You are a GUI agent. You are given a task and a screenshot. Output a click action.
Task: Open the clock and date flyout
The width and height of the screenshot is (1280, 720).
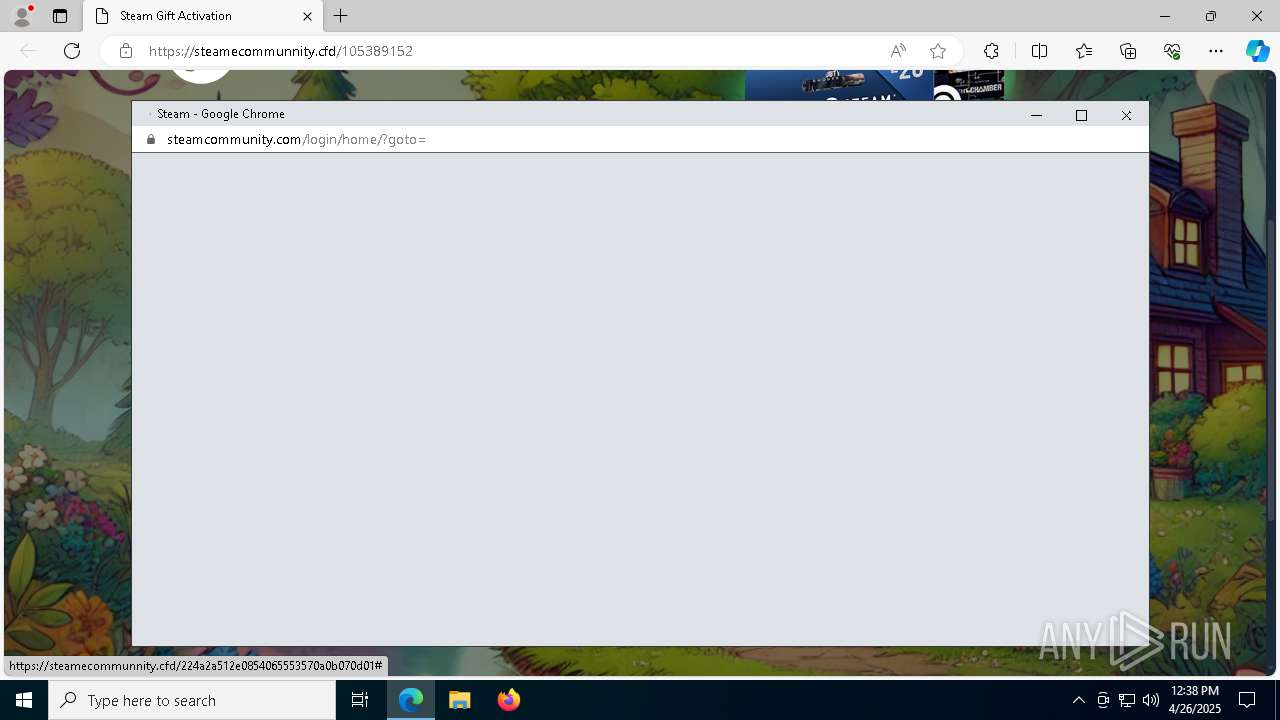tap(1195, 700)
